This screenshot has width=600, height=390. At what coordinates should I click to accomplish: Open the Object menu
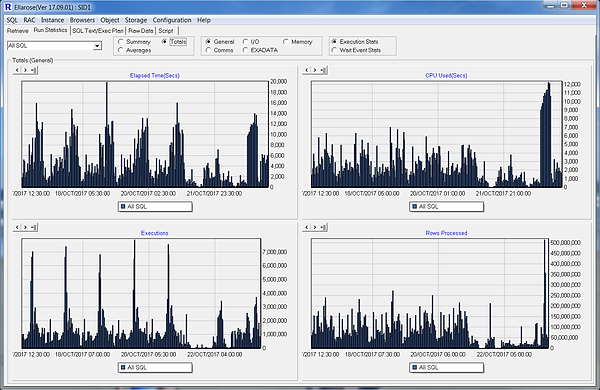point(110,20)
